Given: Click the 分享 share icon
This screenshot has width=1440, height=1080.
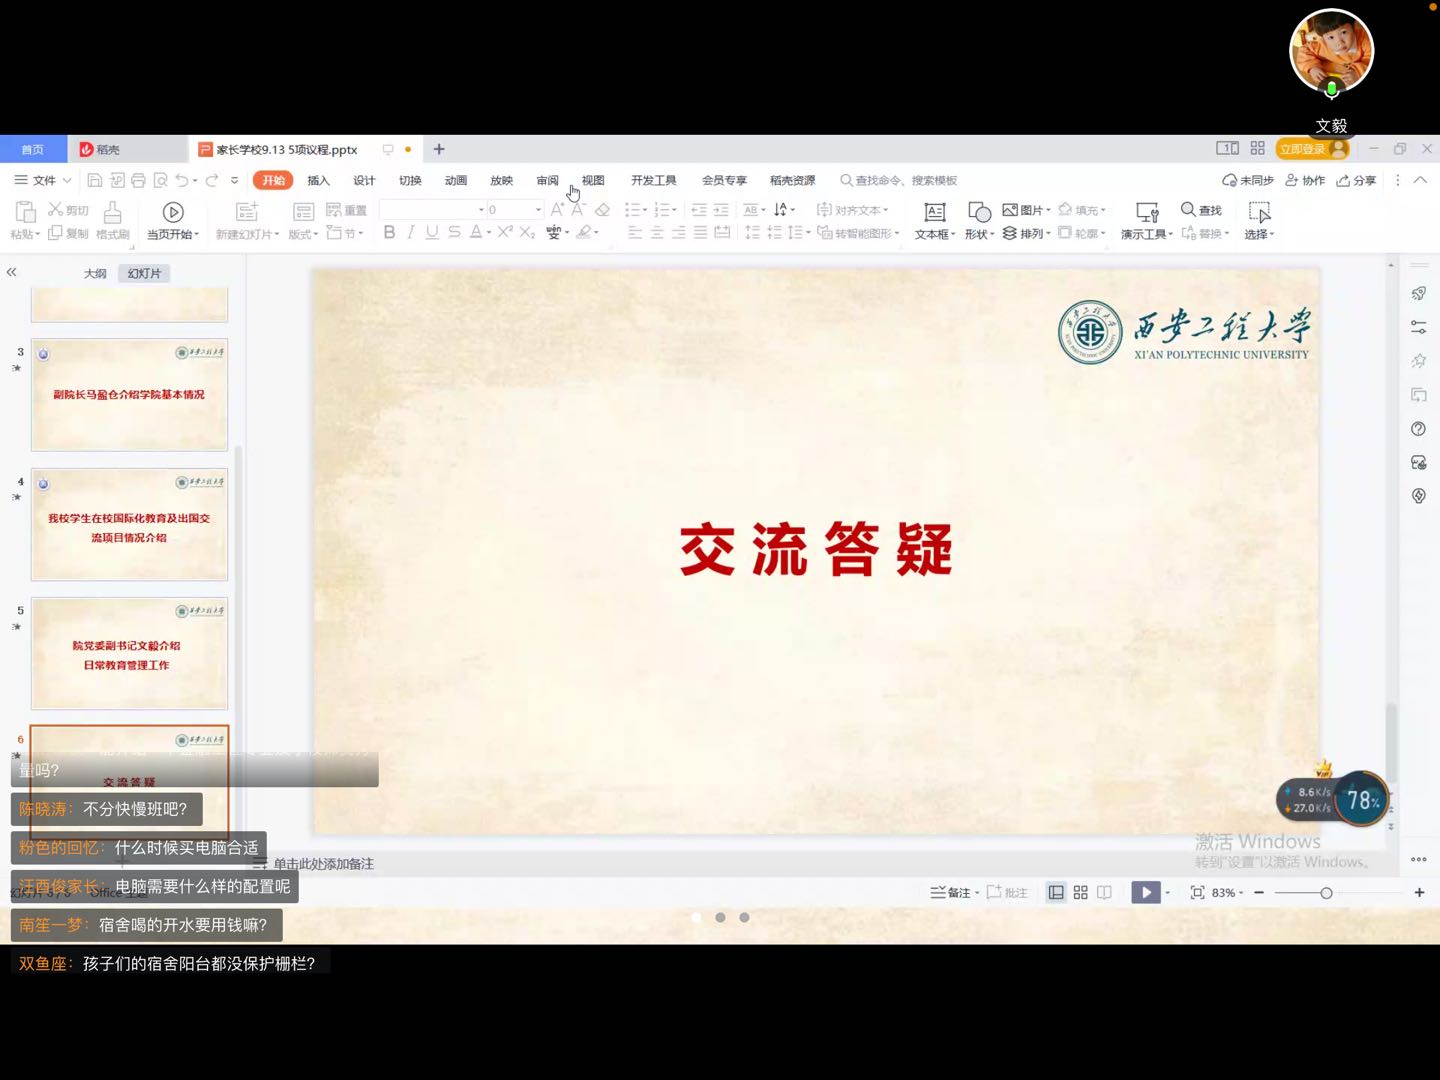Looking at the screenshot, I should pos(1356,181).
